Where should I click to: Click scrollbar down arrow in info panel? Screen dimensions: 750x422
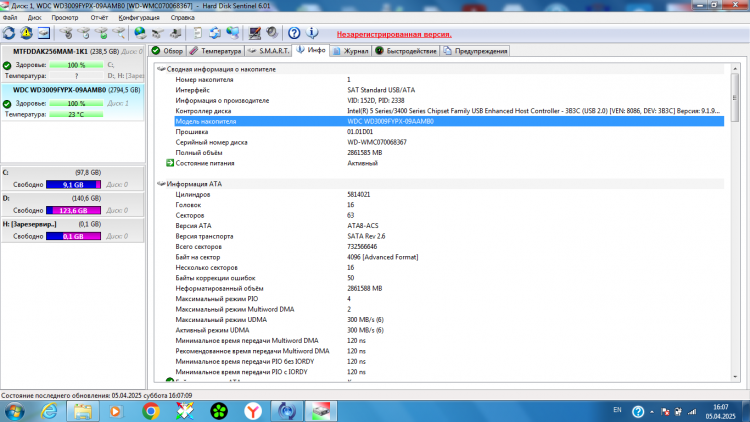coord(735,377)
